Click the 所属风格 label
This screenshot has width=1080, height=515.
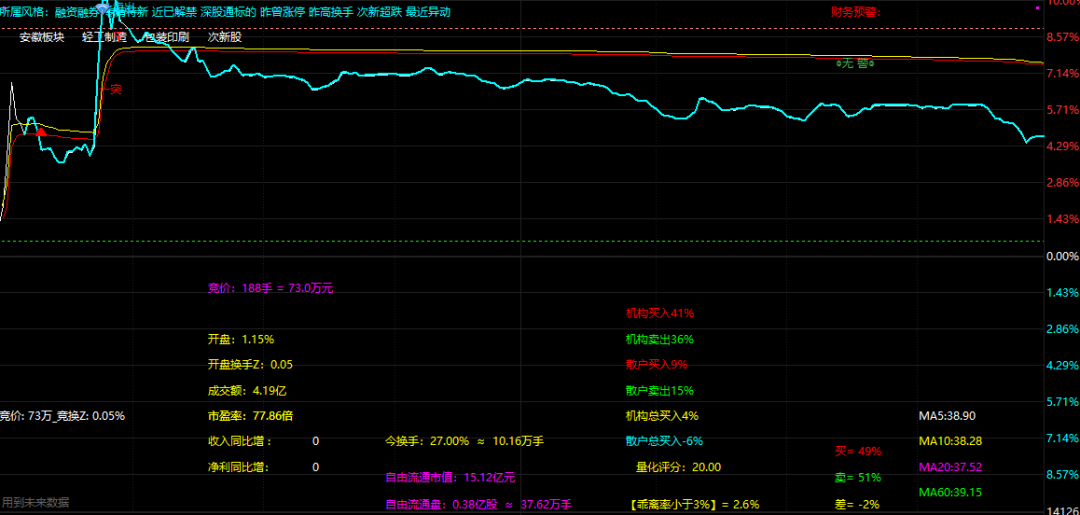[23, 12]
